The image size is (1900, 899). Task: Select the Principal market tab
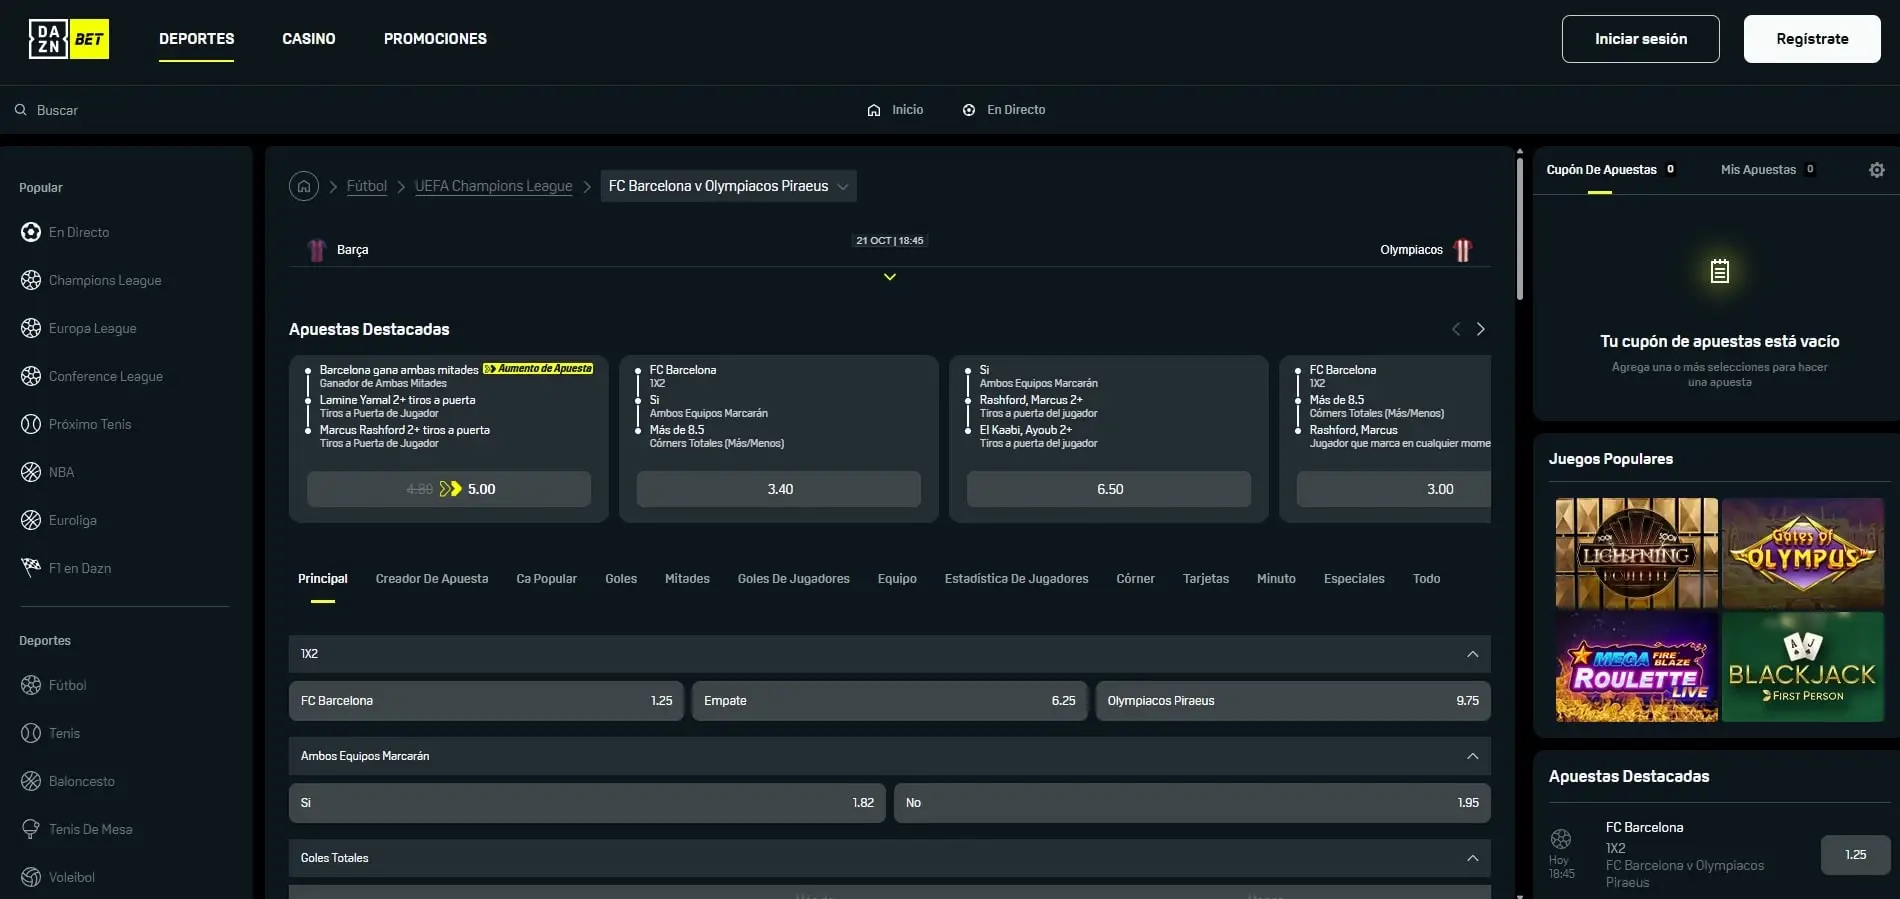point(323,579)
